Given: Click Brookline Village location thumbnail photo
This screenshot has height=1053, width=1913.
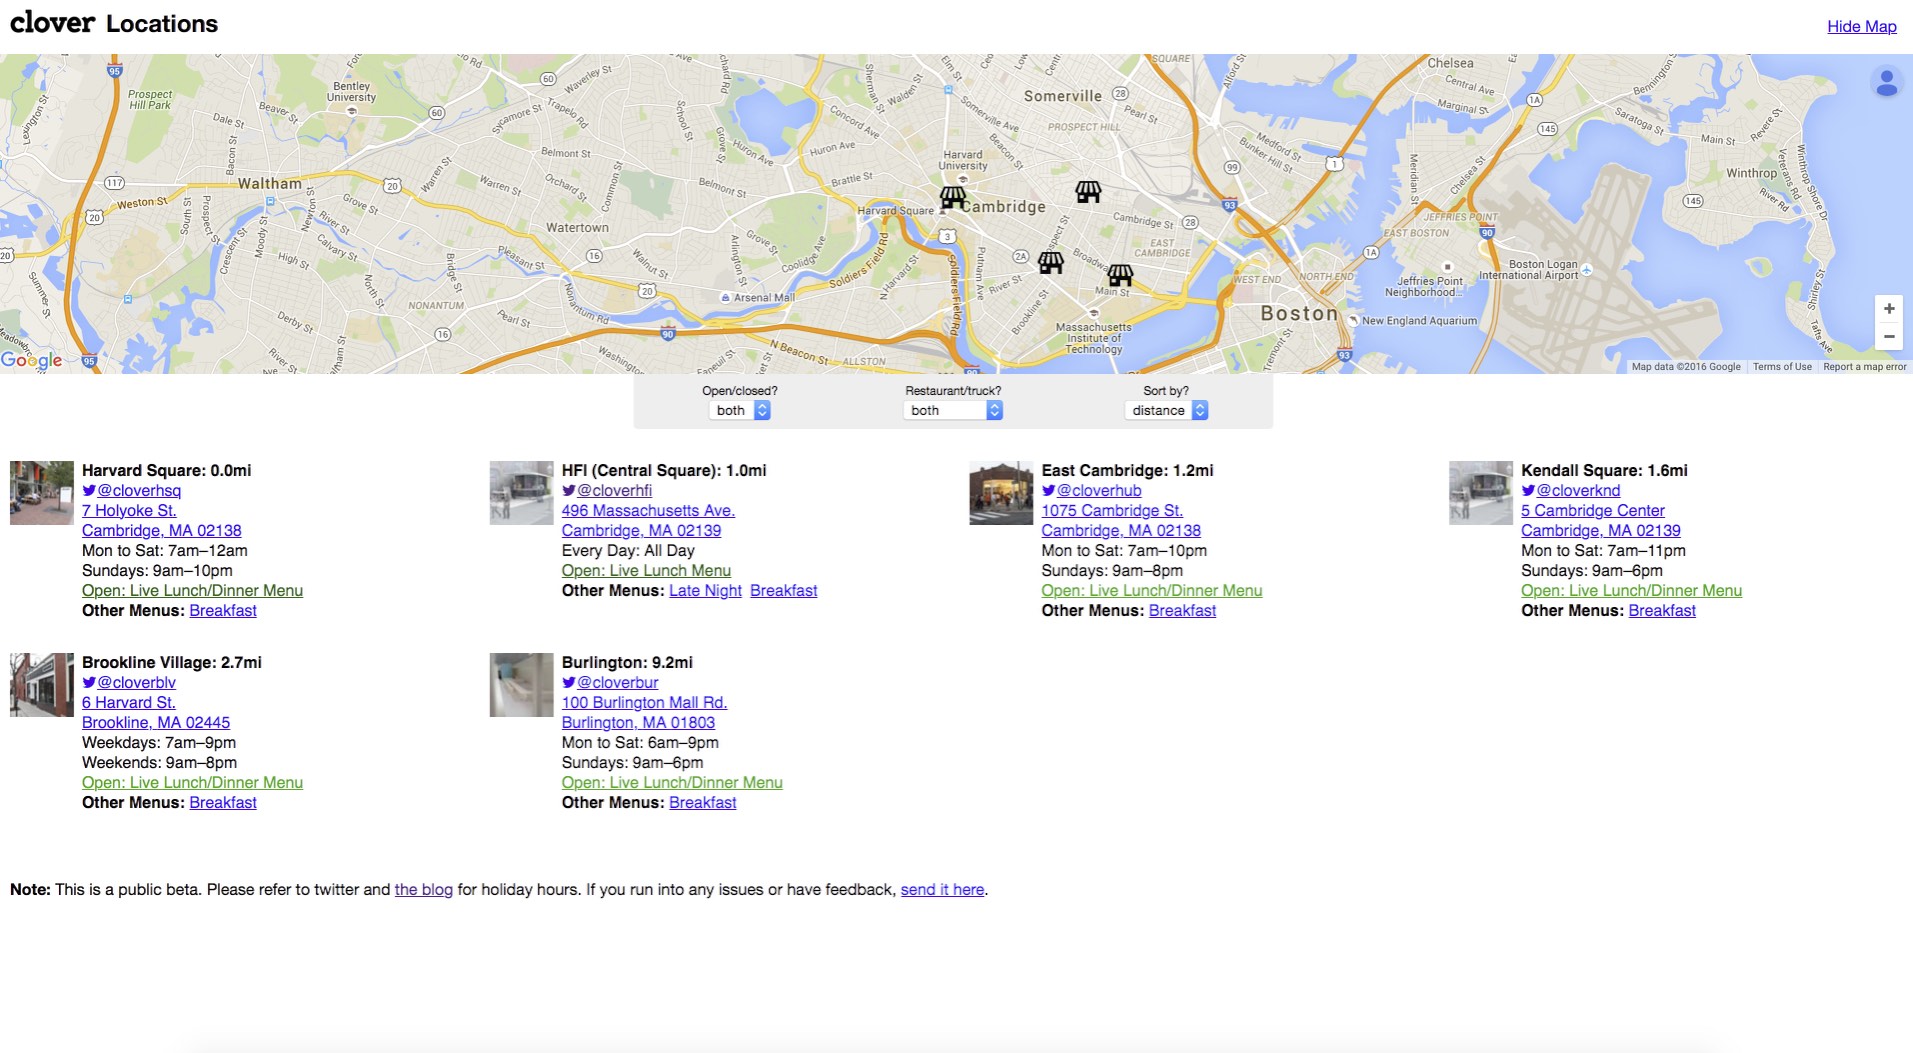Looking at the screenshot, I should [42, 685].
